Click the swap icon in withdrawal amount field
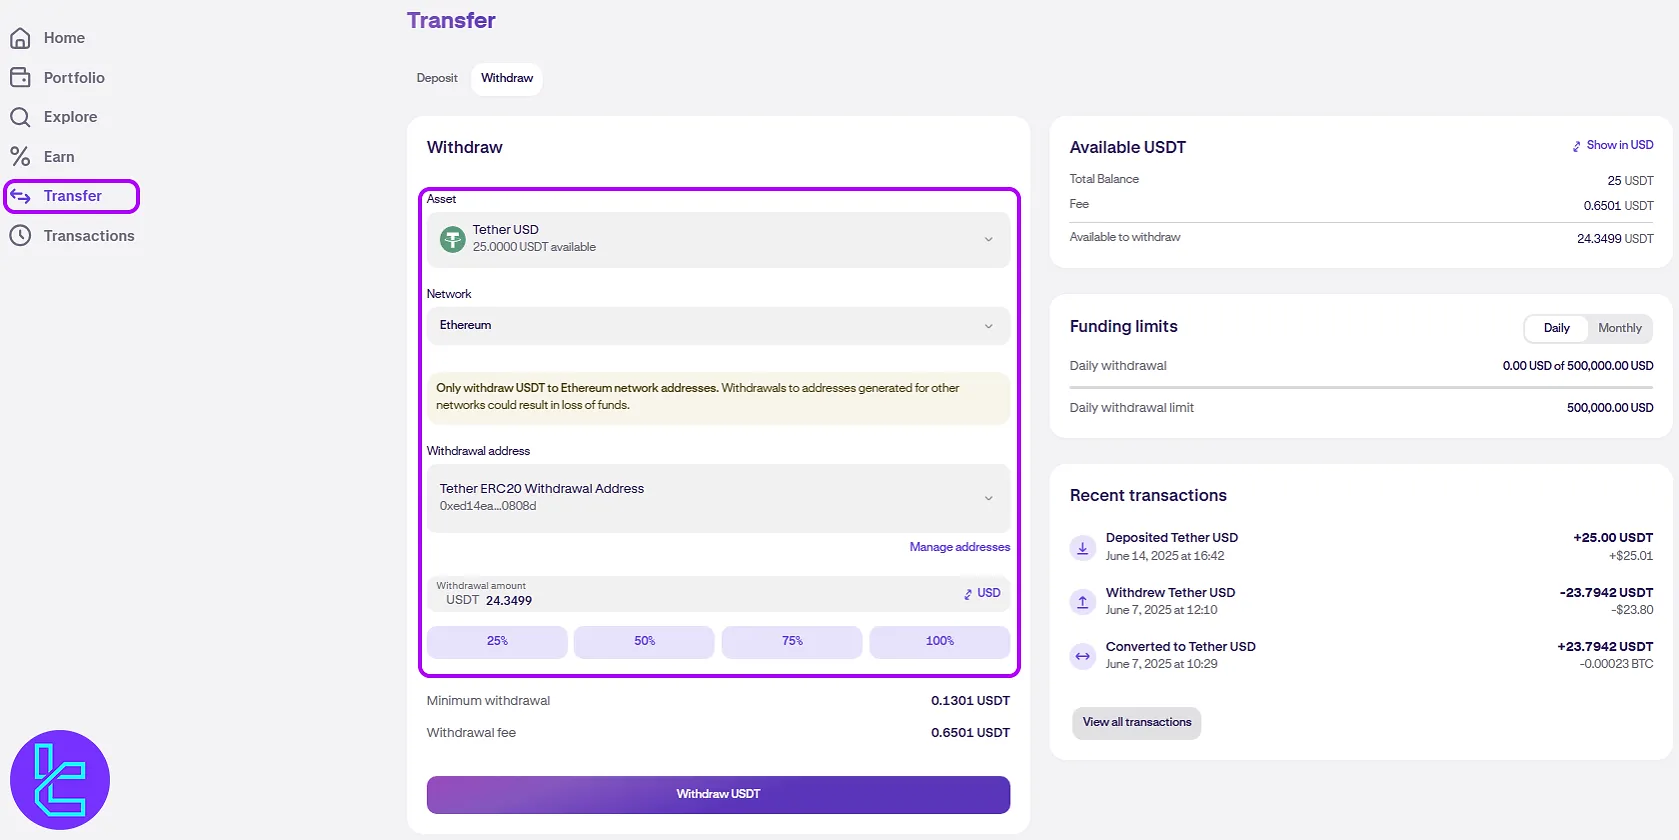This screenshot has width=1679, height=840. pyautogui.click(x=968, y=594)
